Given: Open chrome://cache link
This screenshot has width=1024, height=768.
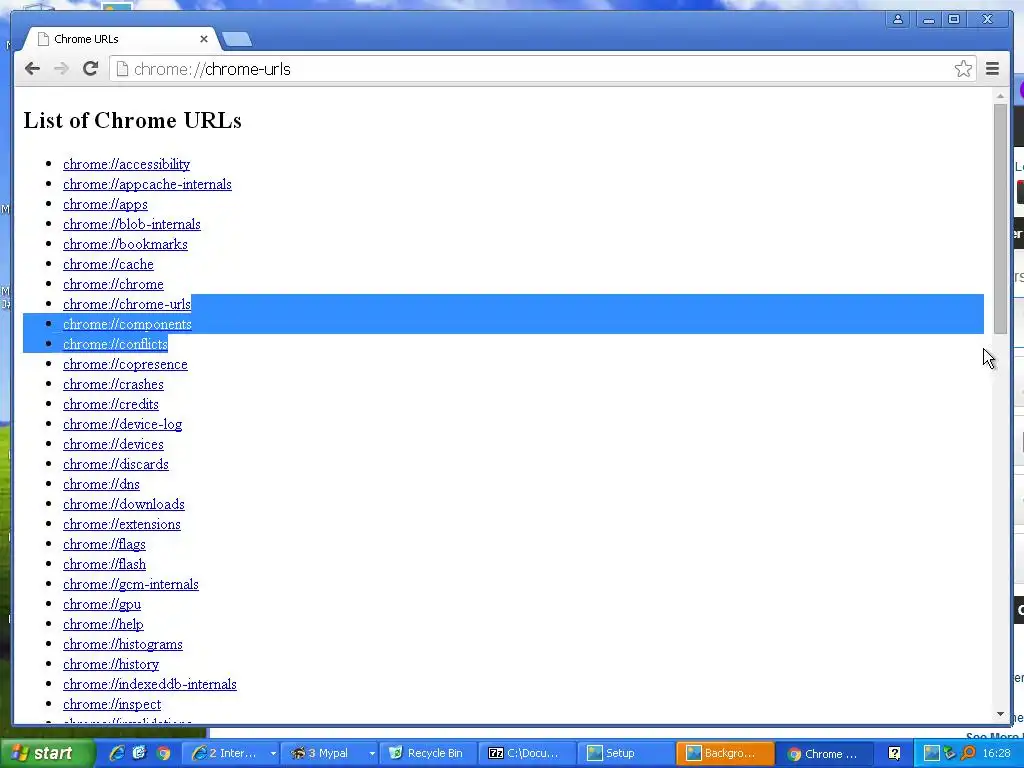Looking at the screenshot, I should tap(108, 264).
